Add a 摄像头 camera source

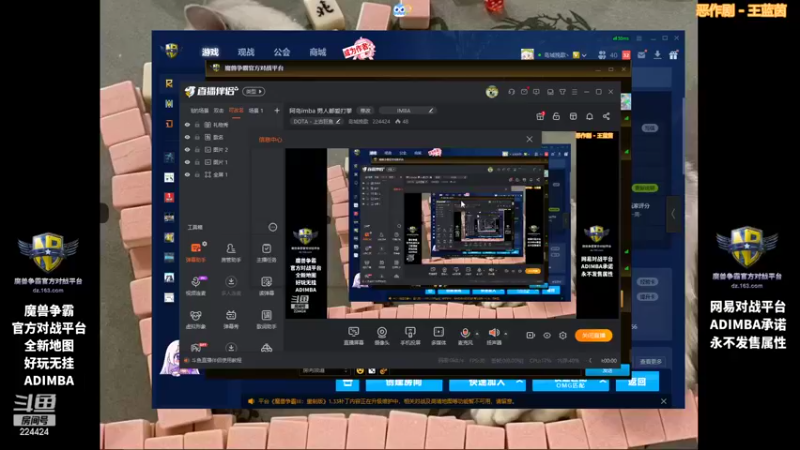click(382, 336)
